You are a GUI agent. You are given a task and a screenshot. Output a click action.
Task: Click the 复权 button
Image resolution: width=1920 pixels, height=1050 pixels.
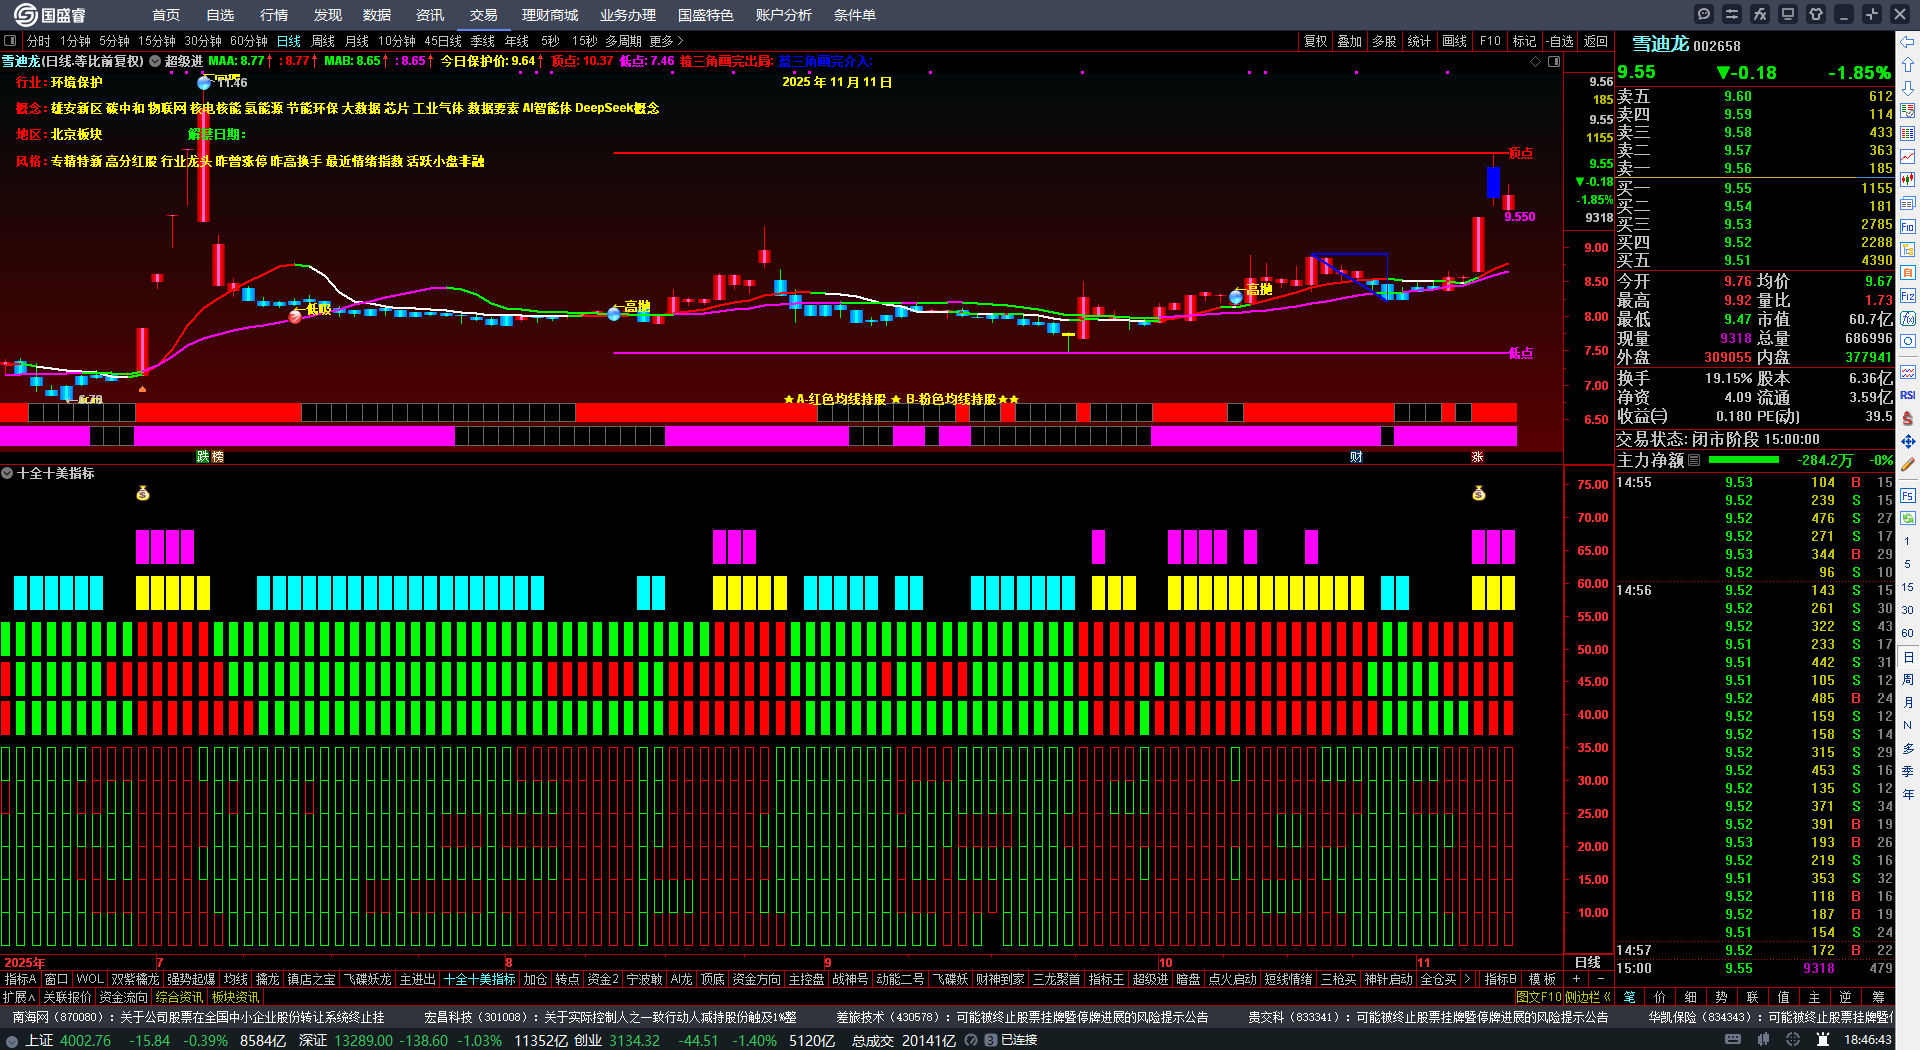click(x=1315, y=41)
